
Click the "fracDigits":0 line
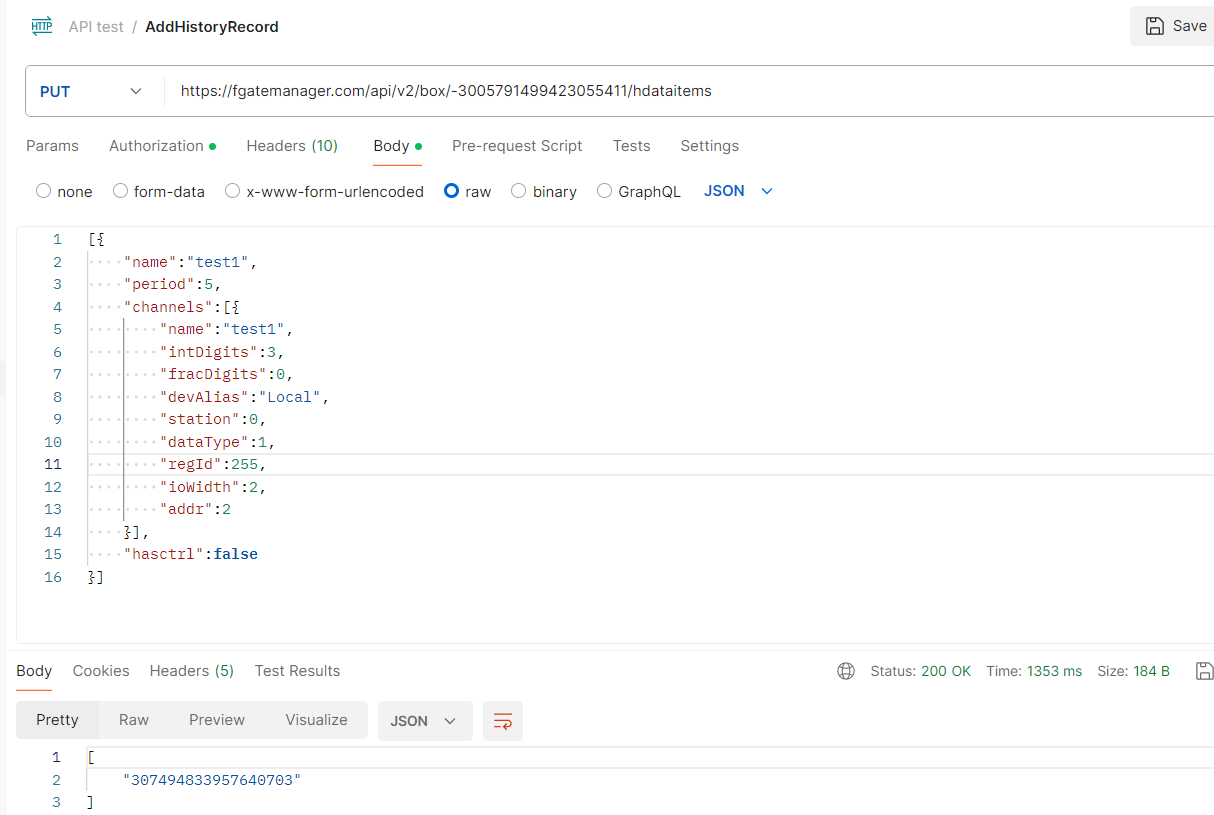[x=226, y=375]
